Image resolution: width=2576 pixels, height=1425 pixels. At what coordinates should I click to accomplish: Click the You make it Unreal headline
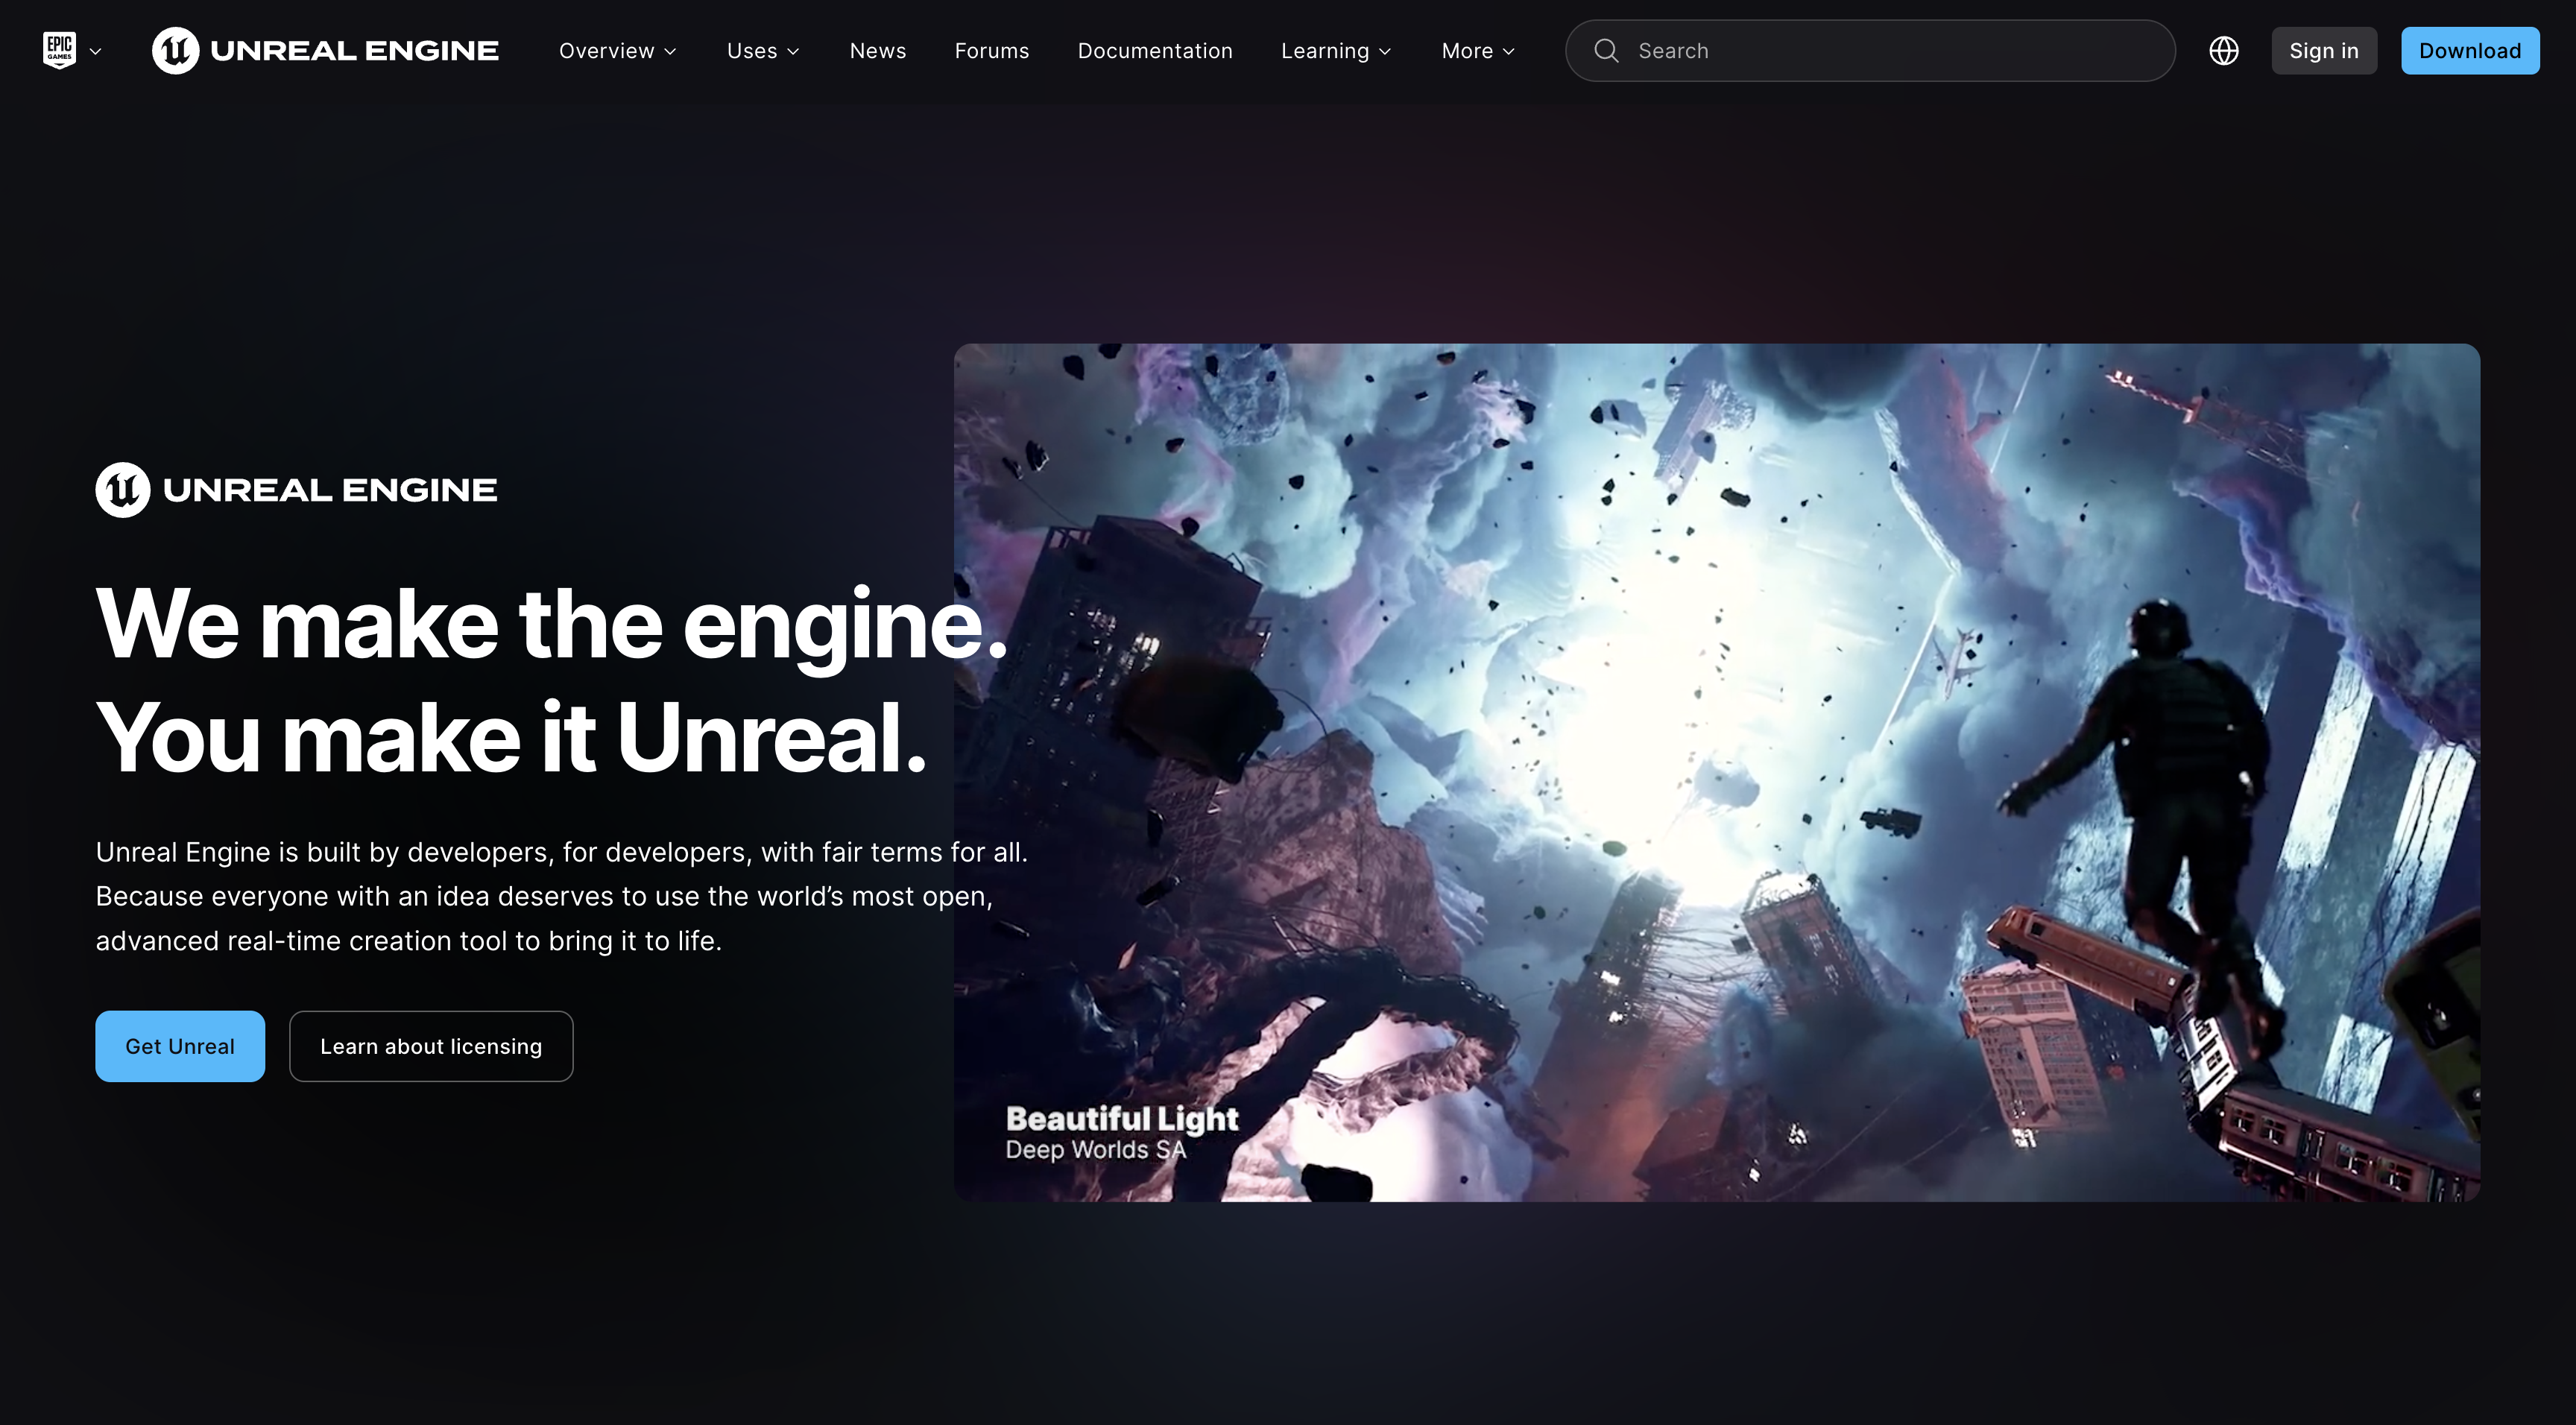pos(511,738)
